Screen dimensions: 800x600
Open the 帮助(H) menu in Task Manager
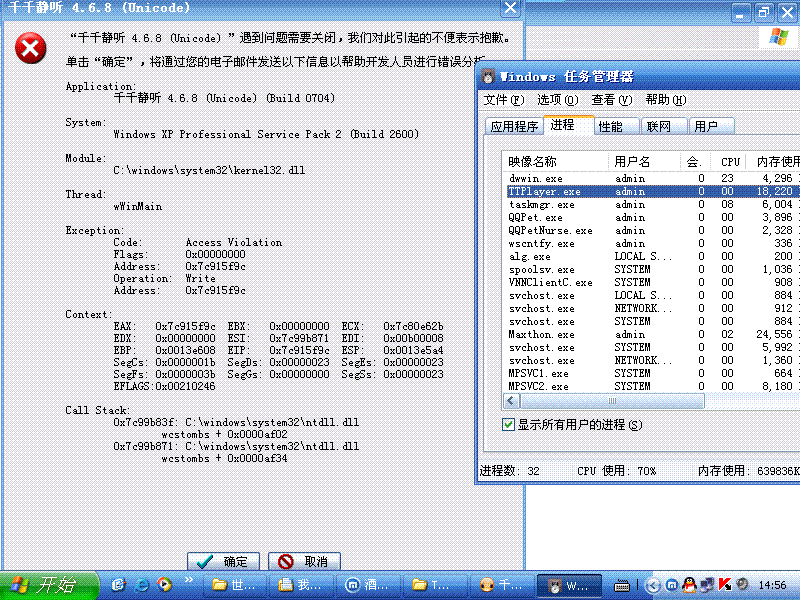[666, 99]
